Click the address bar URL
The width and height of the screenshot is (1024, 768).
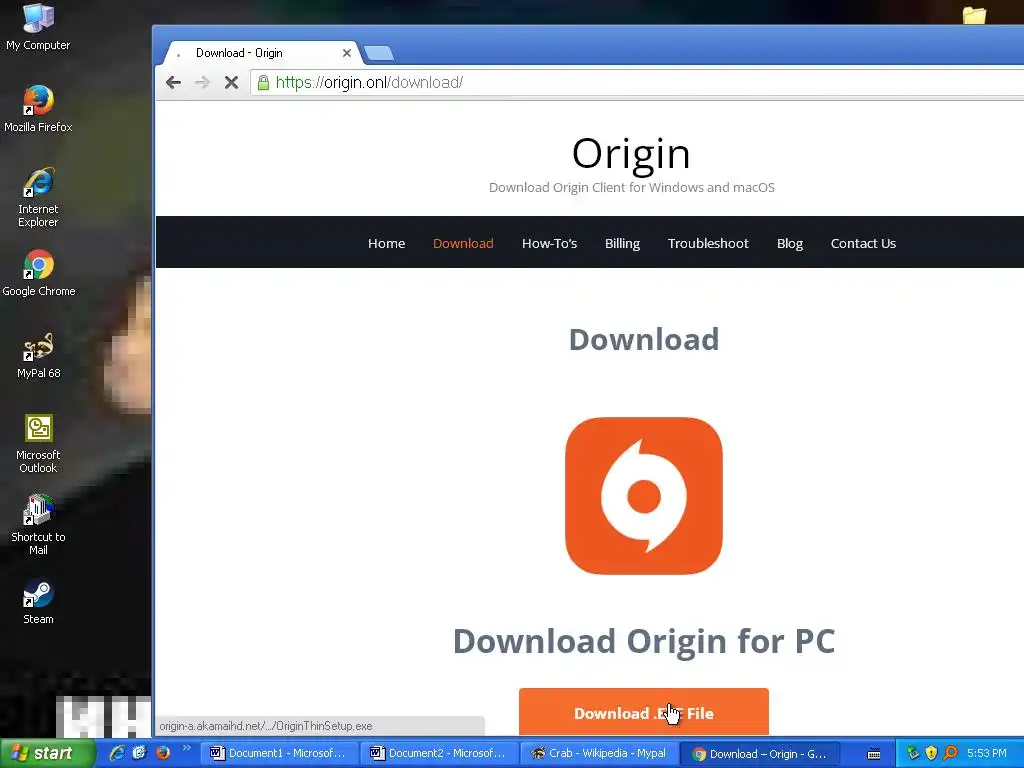[370, 82]
